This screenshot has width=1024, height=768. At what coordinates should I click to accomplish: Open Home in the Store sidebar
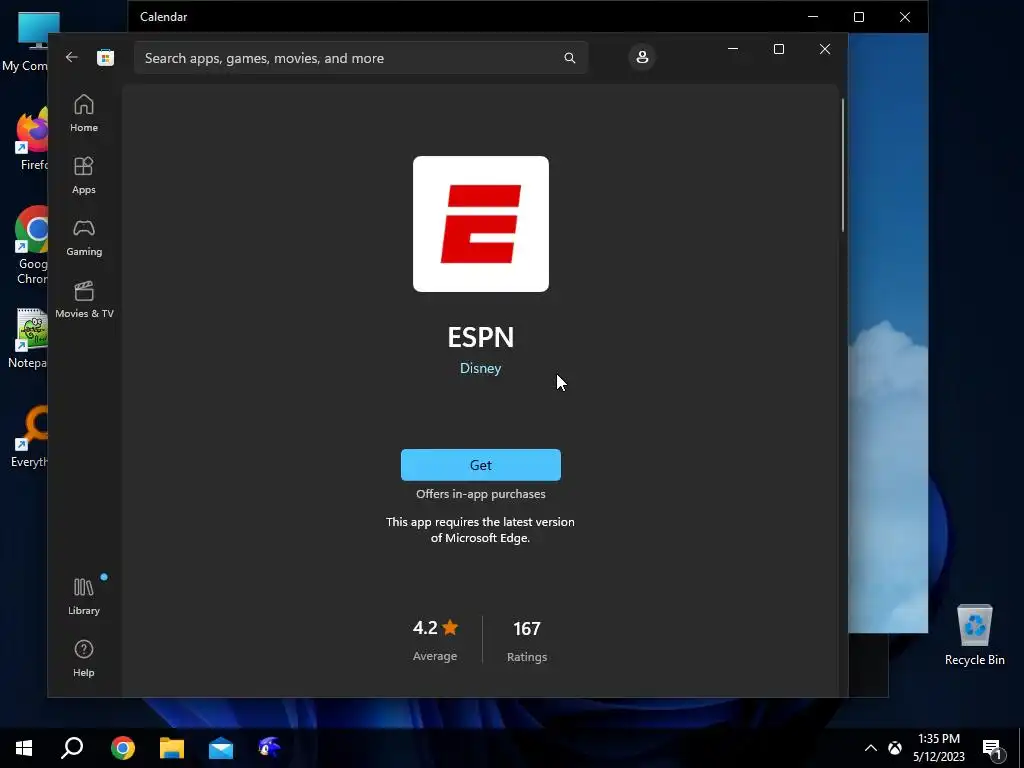(84, 114)
